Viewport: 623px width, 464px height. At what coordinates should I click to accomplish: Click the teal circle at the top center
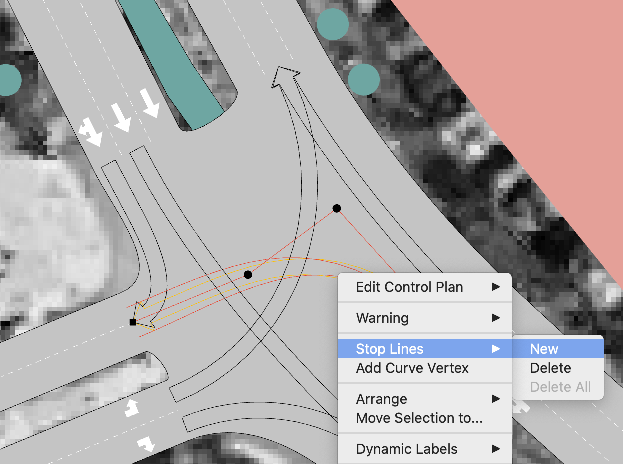click(333, 22)
